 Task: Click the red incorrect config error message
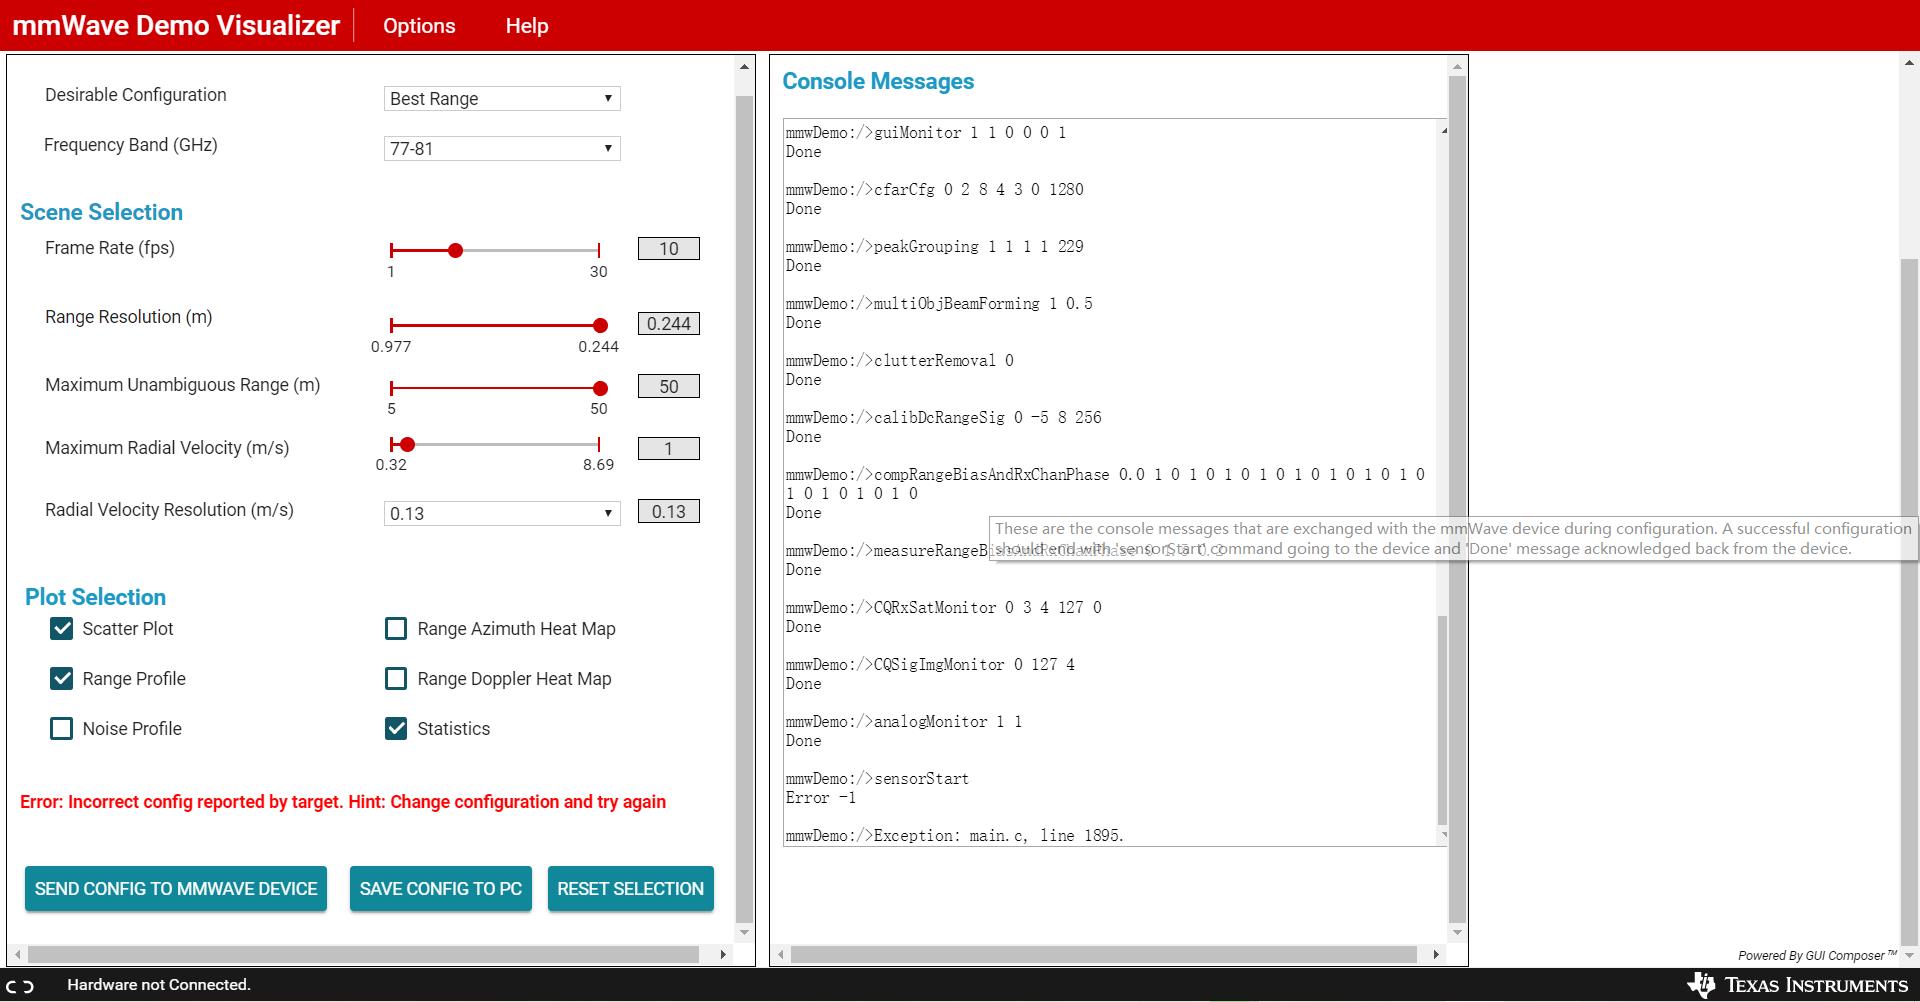click(x=343, y=802)
